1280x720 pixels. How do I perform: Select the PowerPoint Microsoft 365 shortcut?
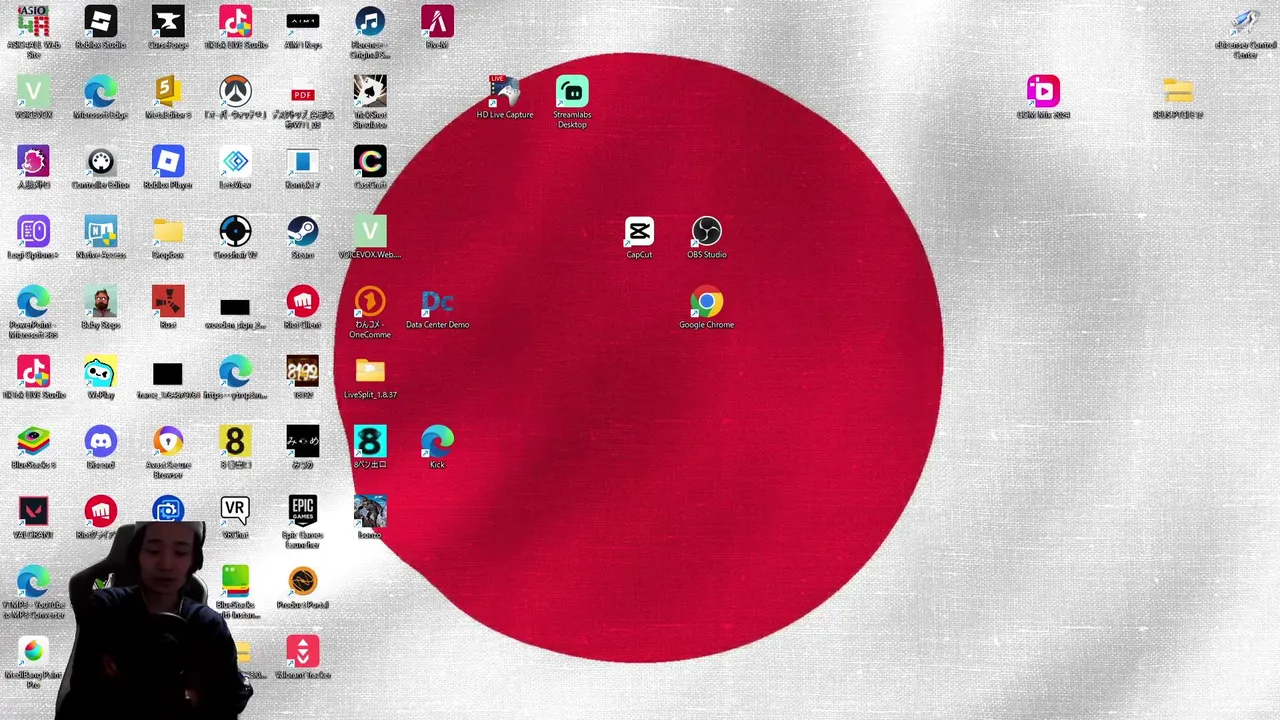[33, 302]
